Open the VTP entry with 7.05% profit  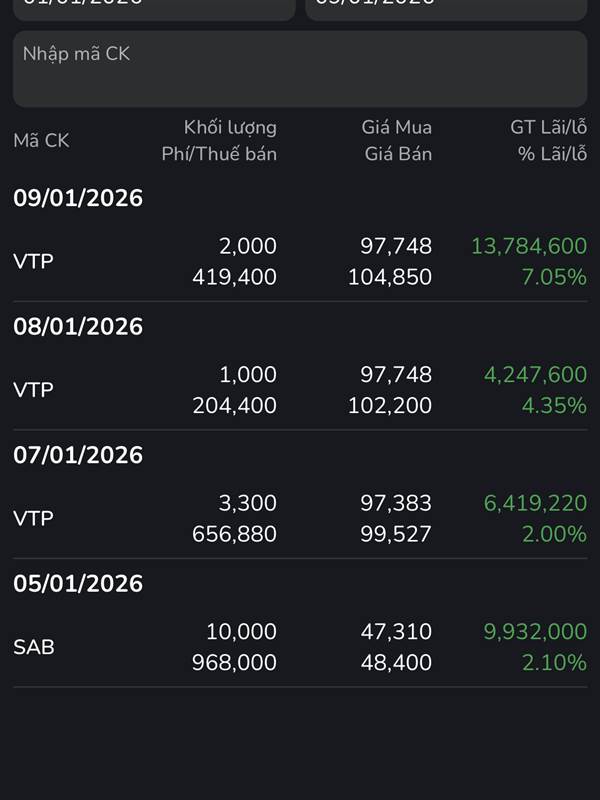click(x=33, y=262)
